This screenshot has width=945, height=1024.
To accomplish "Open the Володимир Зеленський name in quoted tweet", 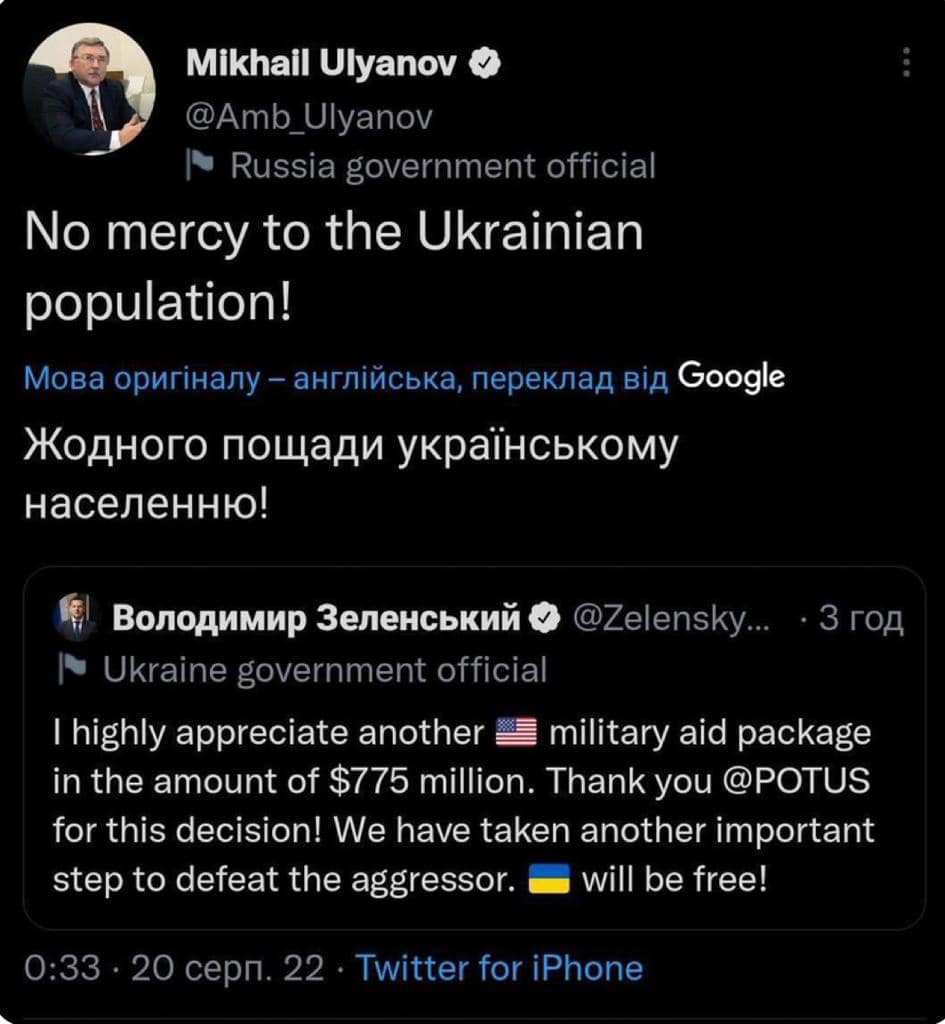I will click(317, 620).
